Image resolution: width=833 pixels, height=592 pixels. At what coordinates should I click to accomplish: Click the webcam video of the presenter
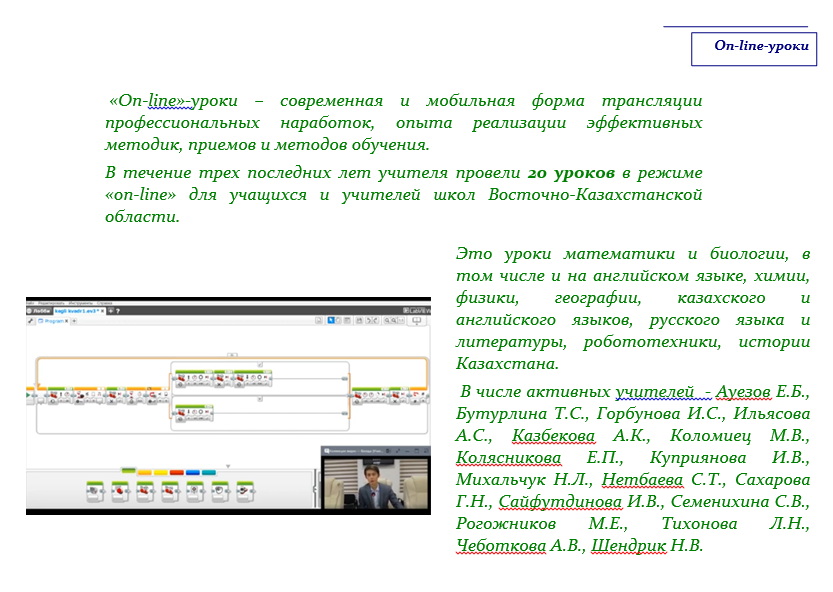point(374,476)
